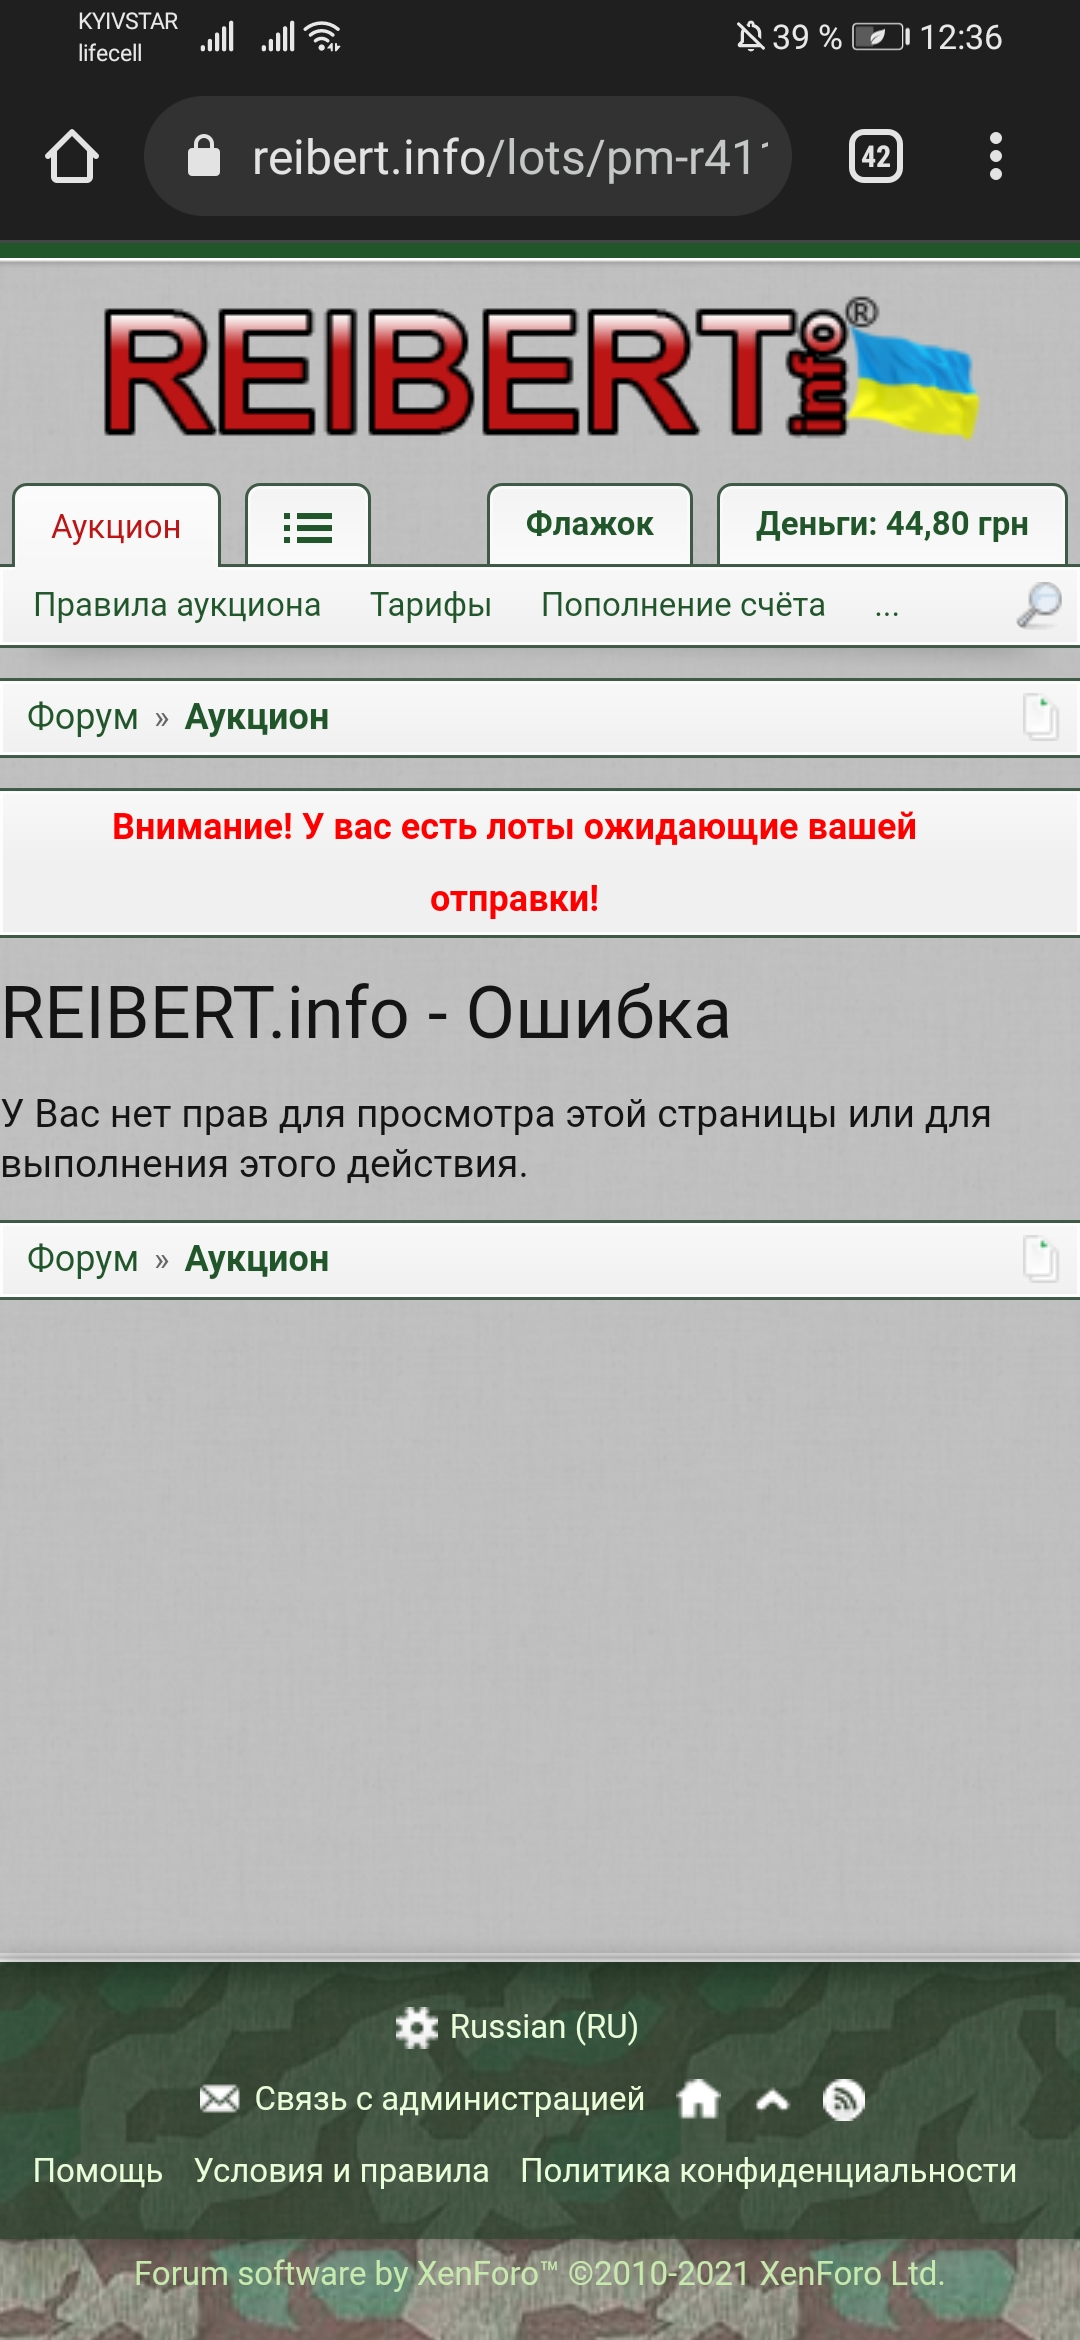Image resolution: width=1080 pixels, height=2340 pixels.
Task: Tap the Wi-Fi status bar icon
Action: (324, 37)
